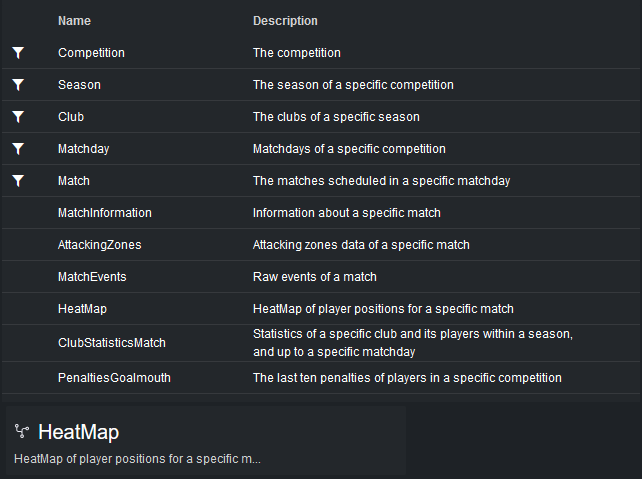Select the AttackingZones row
Image resolution: width=642 pixels, height=479 pixels.
click(x=99, y=245)
